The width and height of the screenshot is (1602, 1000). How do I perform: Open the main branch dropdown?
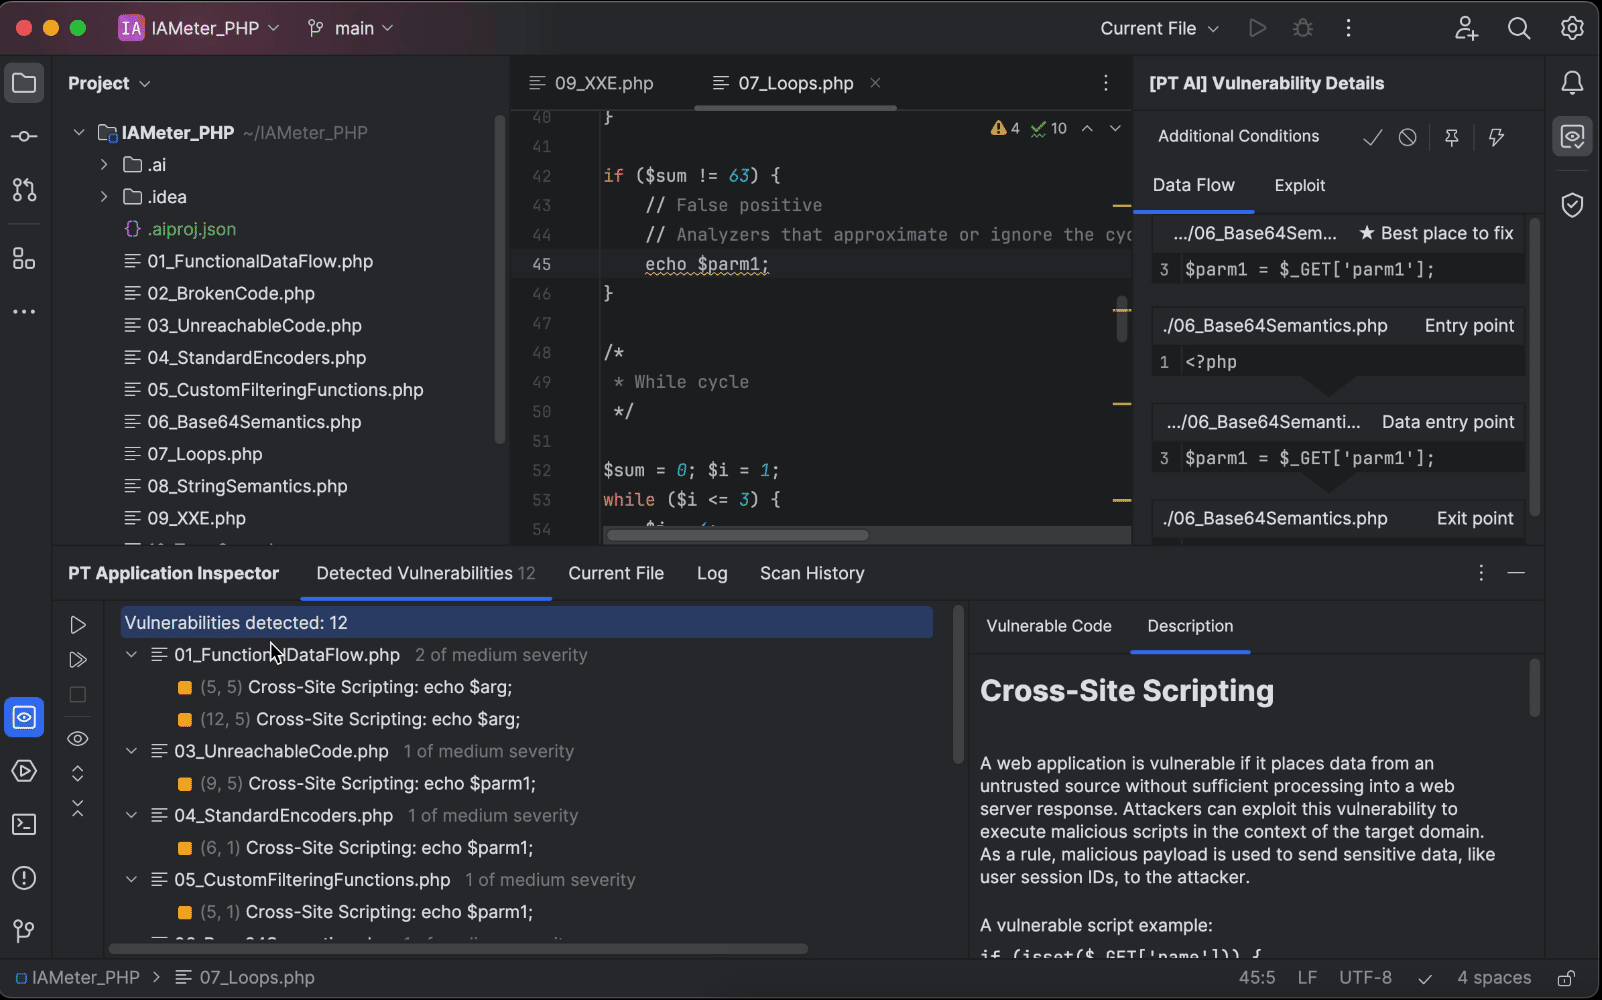click(x=351, y=28)
